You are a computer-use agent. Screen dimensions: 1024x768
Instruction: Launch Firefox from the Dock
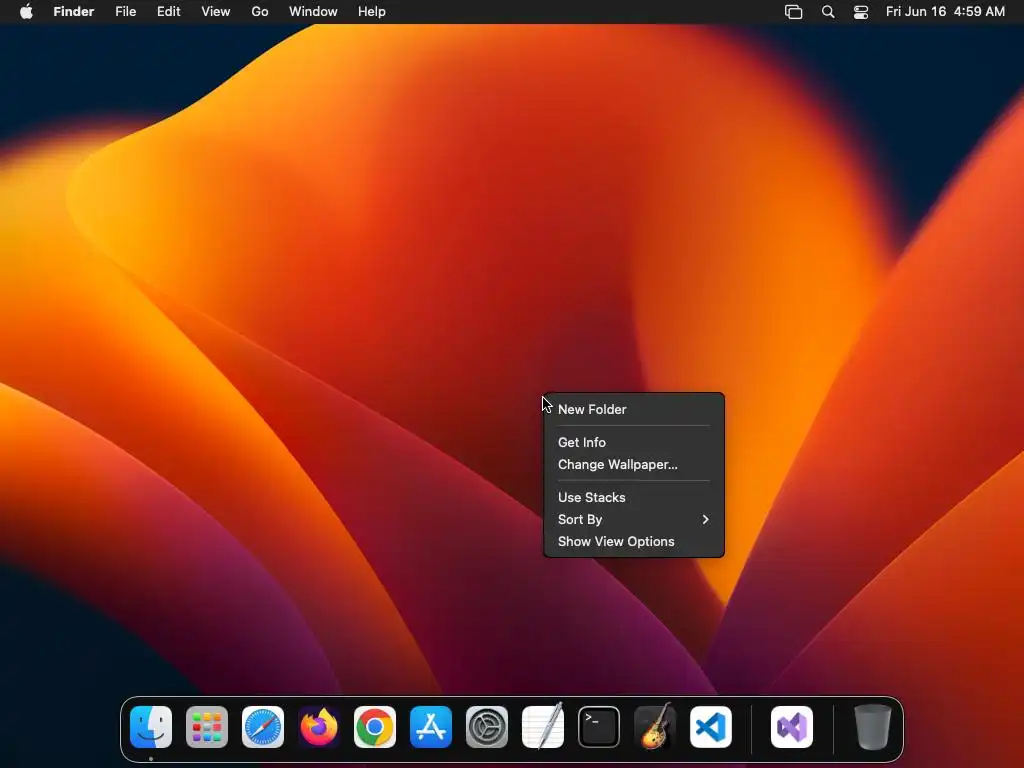tap(319, 727)
